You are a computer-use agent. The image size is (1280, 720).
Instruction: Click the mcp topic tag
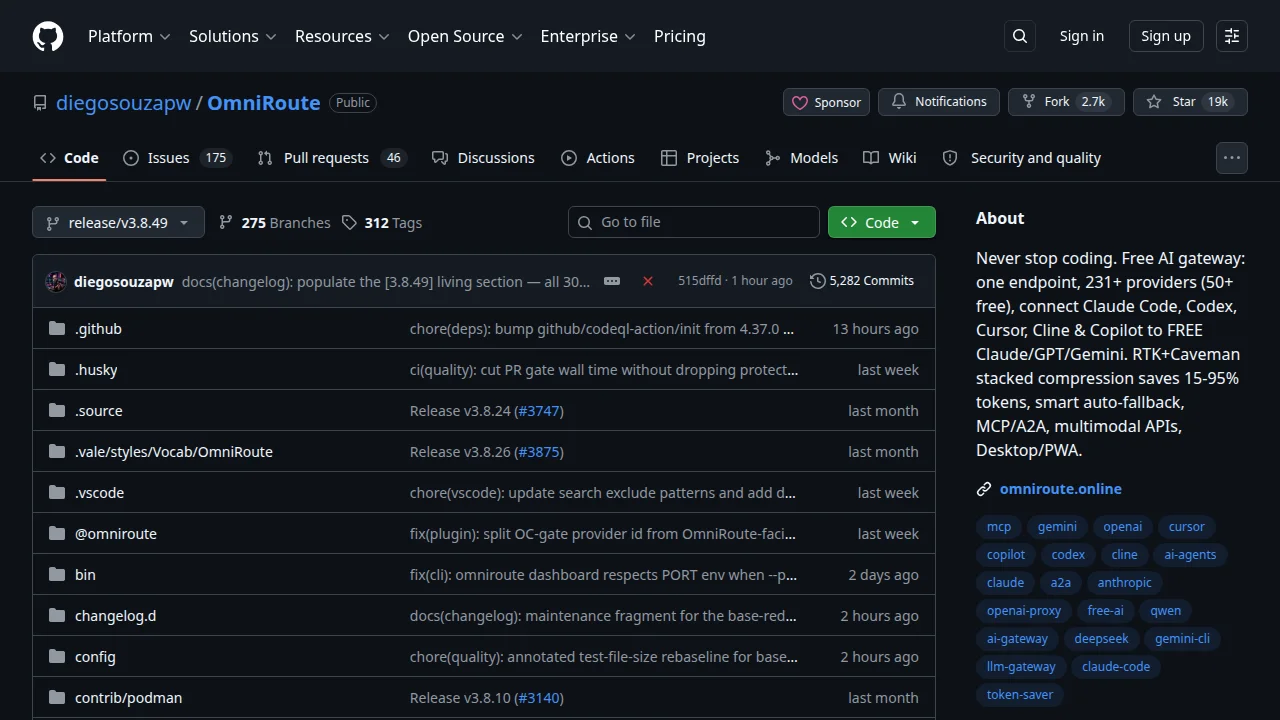point(999,527)
